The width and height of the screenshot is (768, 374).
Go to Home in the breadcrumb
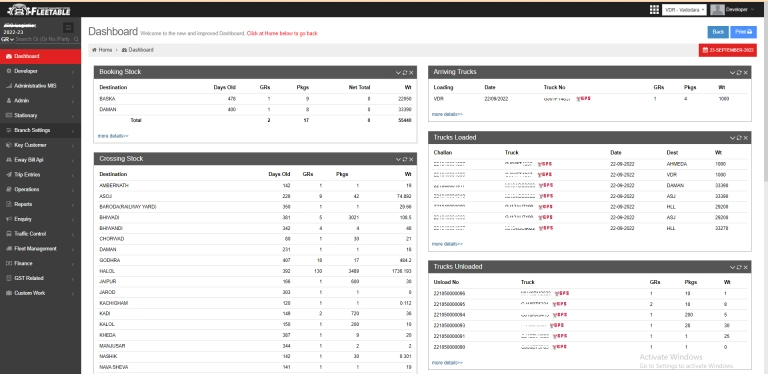(x=102, y=50)
